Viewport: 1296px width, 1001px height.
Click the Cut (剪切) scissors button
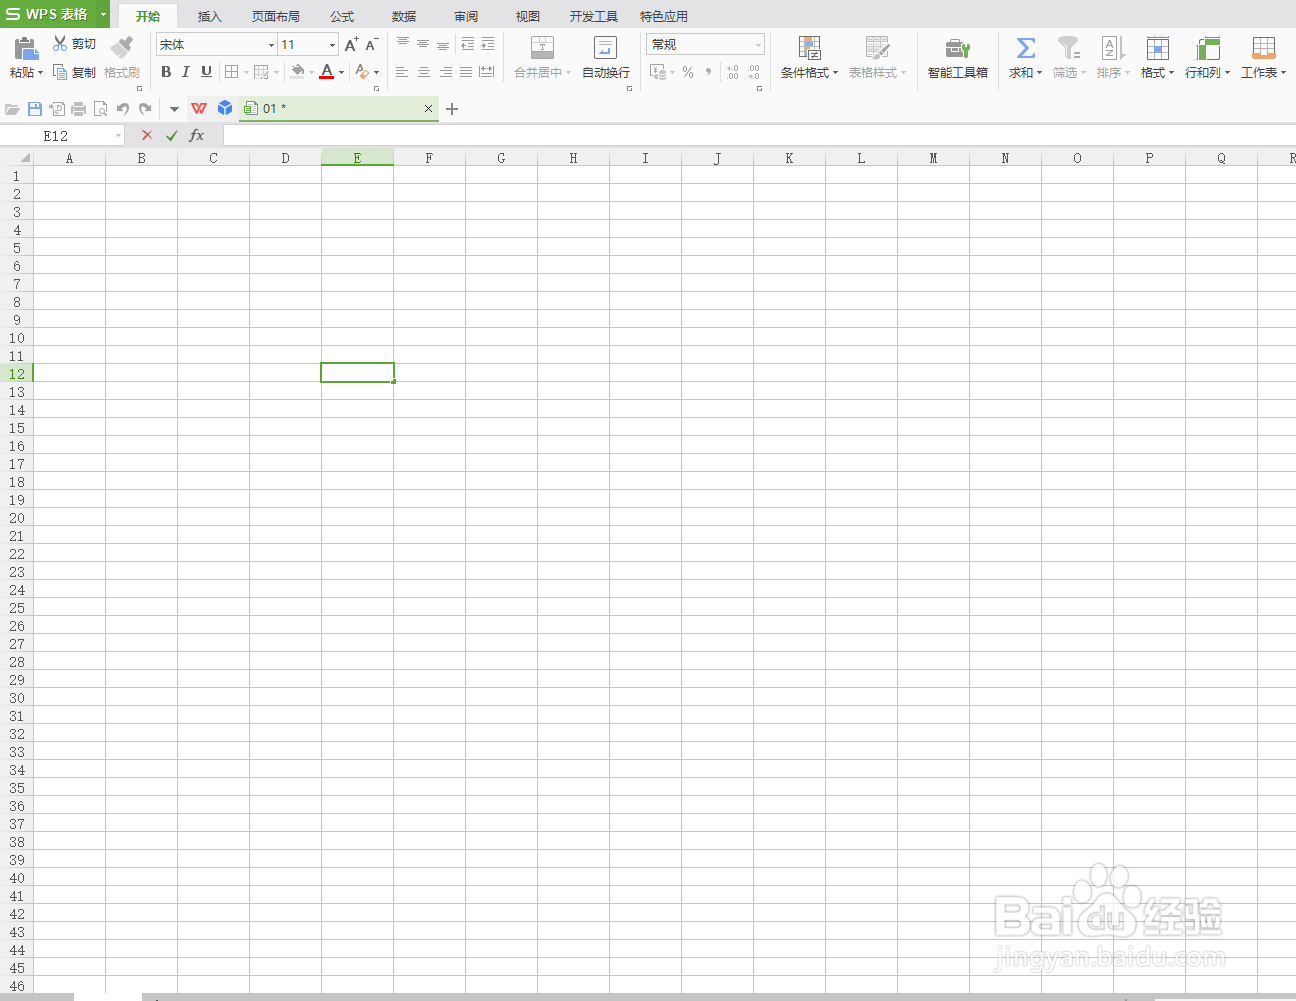74,44
